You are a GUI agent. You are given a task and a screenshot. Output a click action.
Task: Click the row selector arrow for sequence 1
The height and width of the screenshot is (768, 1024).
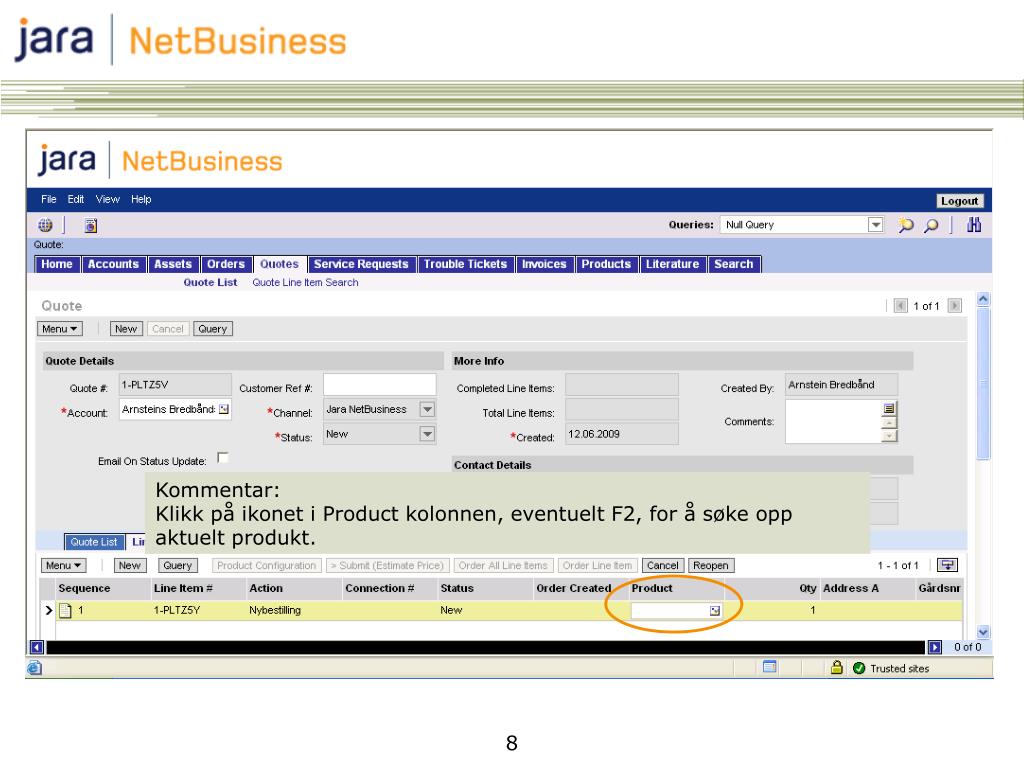(x=48, y=611)
